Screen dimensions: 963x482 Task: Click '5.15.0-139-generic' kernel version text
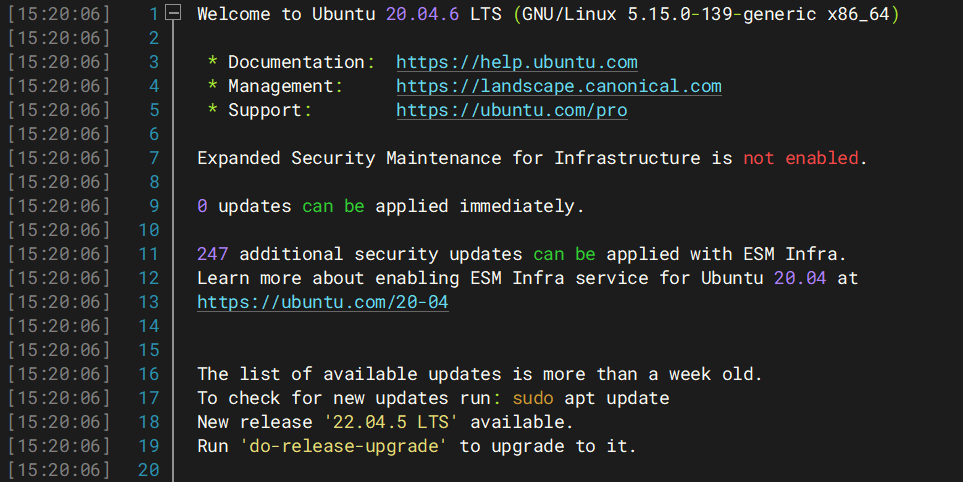[x=722, y=14]
